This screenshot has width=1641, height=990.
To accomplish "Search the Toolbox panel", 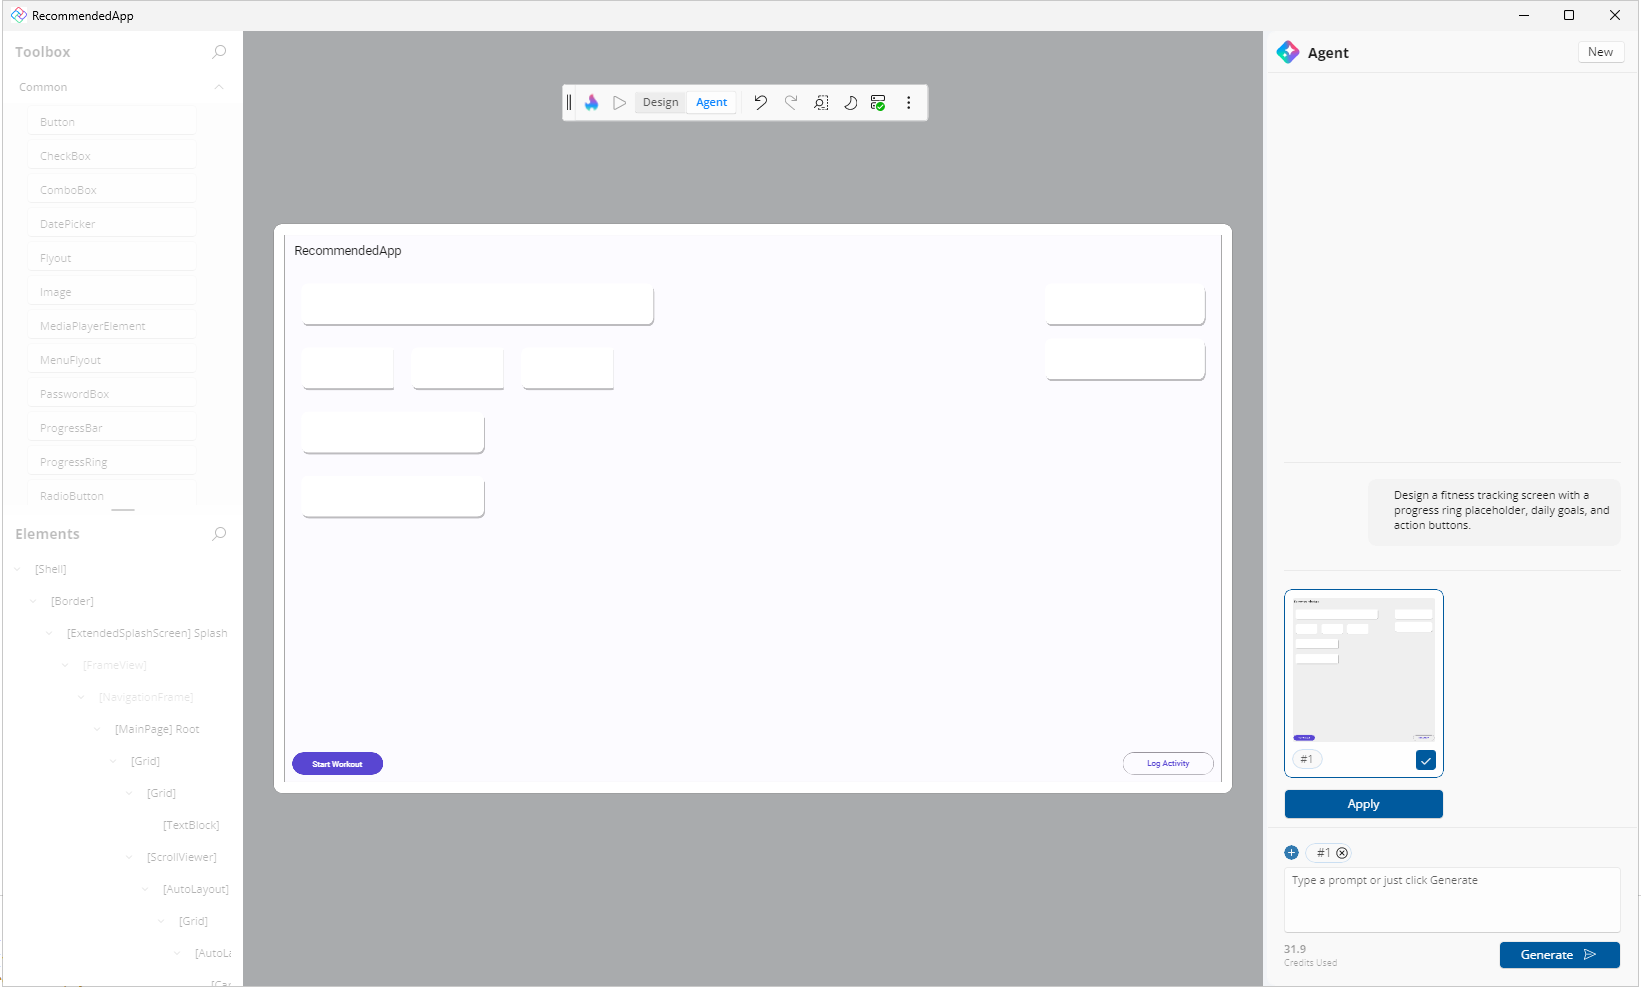I will [219, 52].
